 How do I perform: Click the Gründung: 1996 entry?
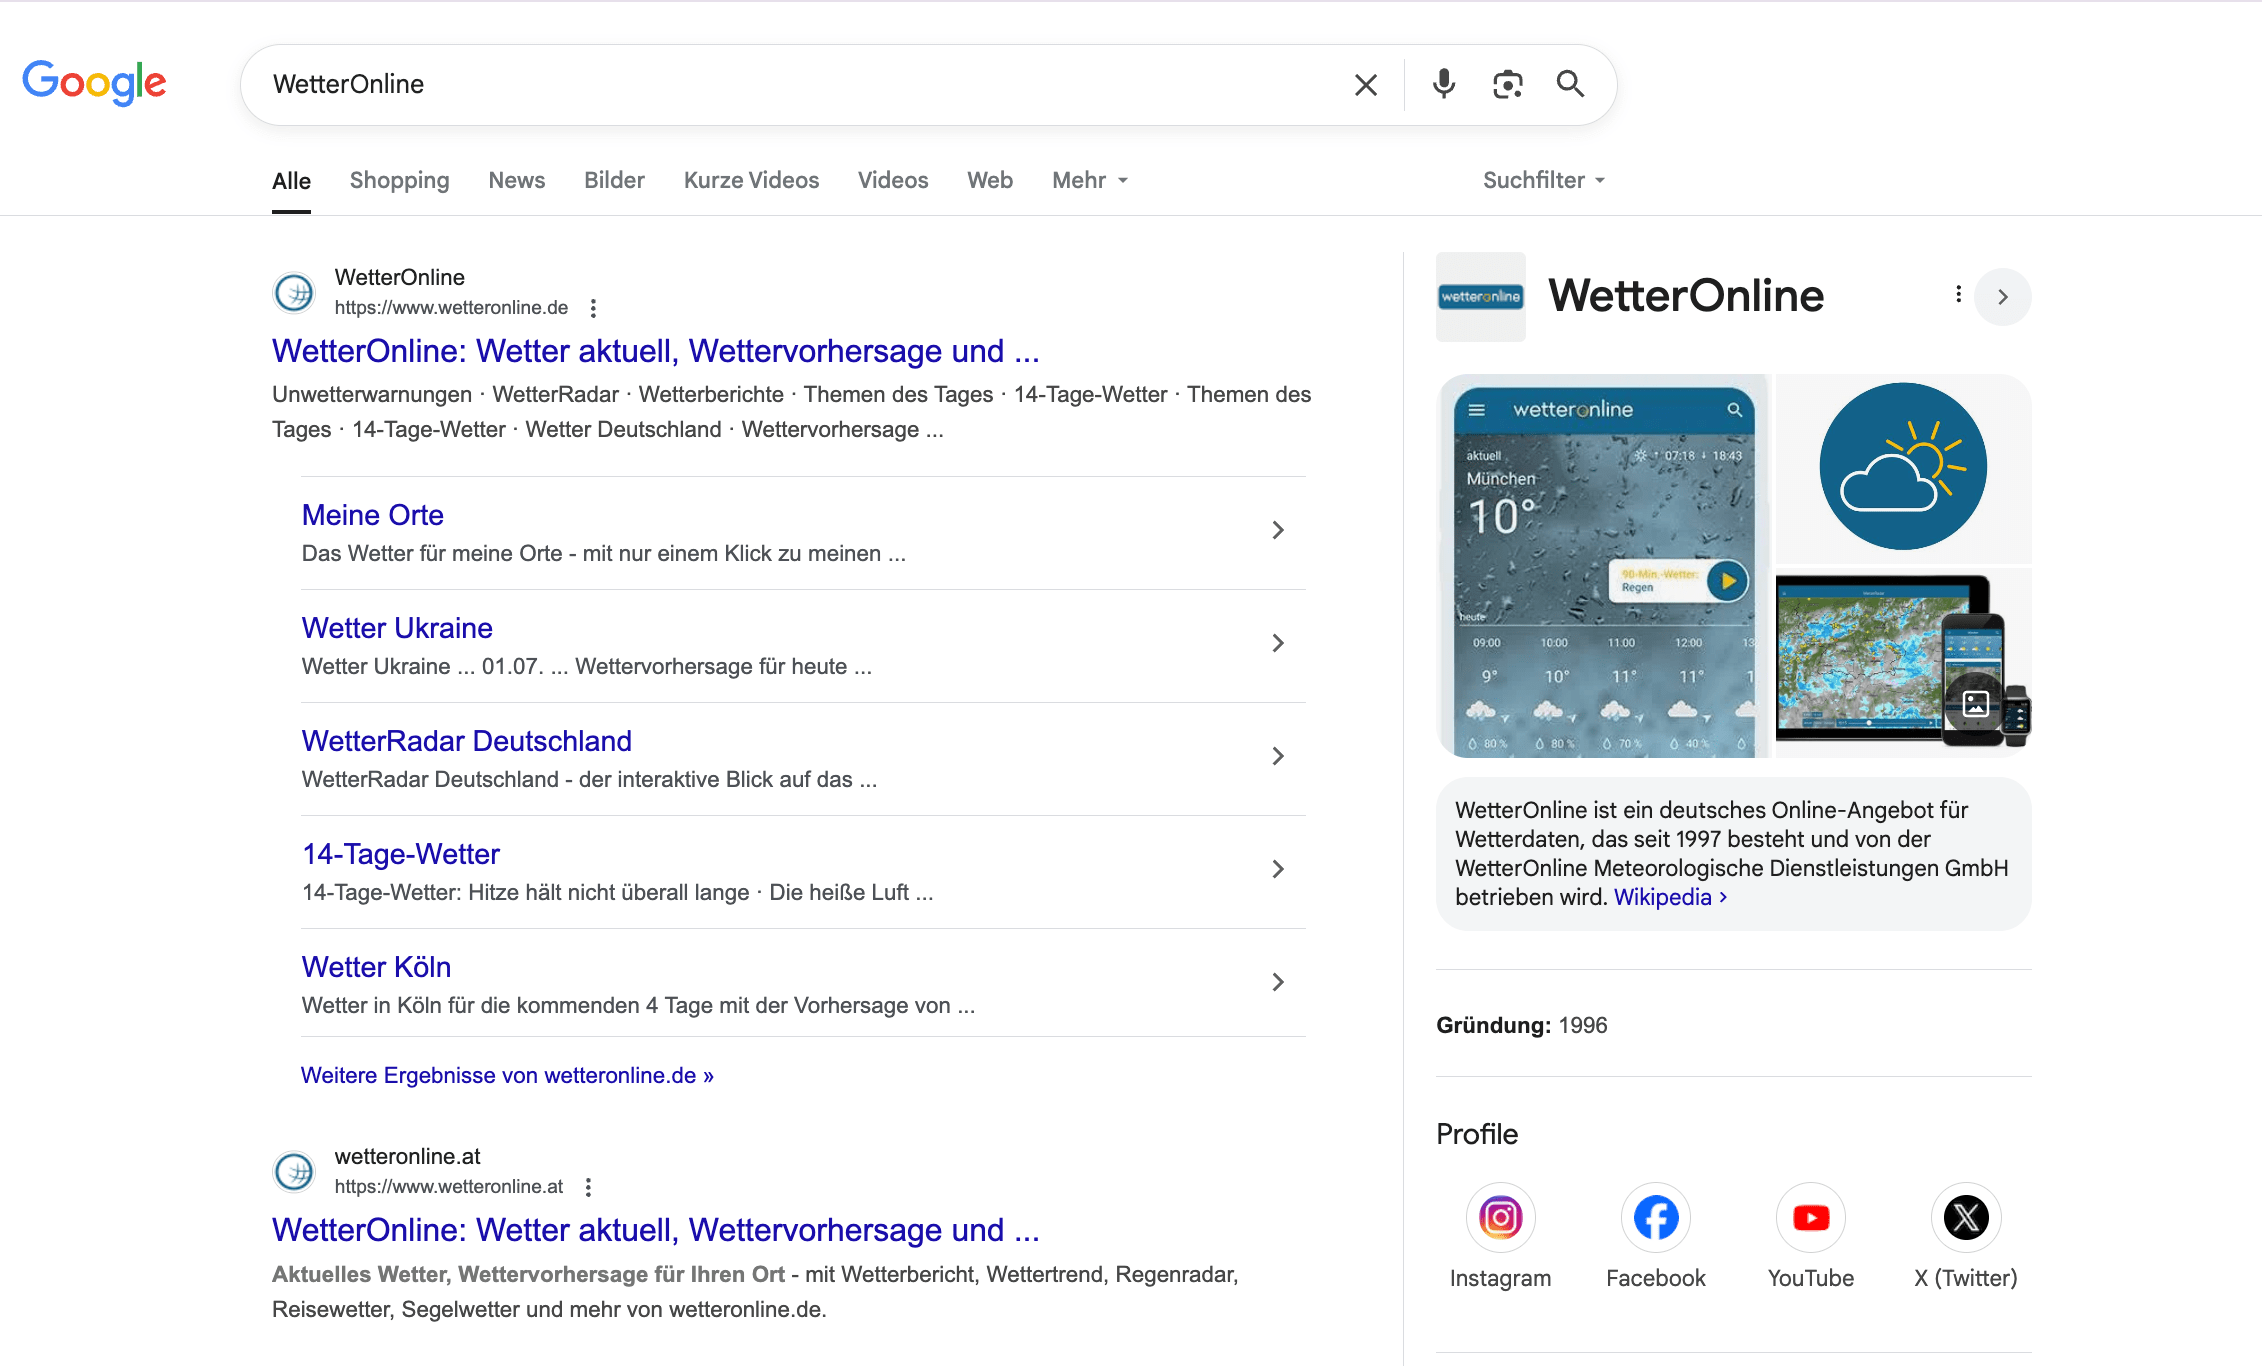point(1522,1025)
